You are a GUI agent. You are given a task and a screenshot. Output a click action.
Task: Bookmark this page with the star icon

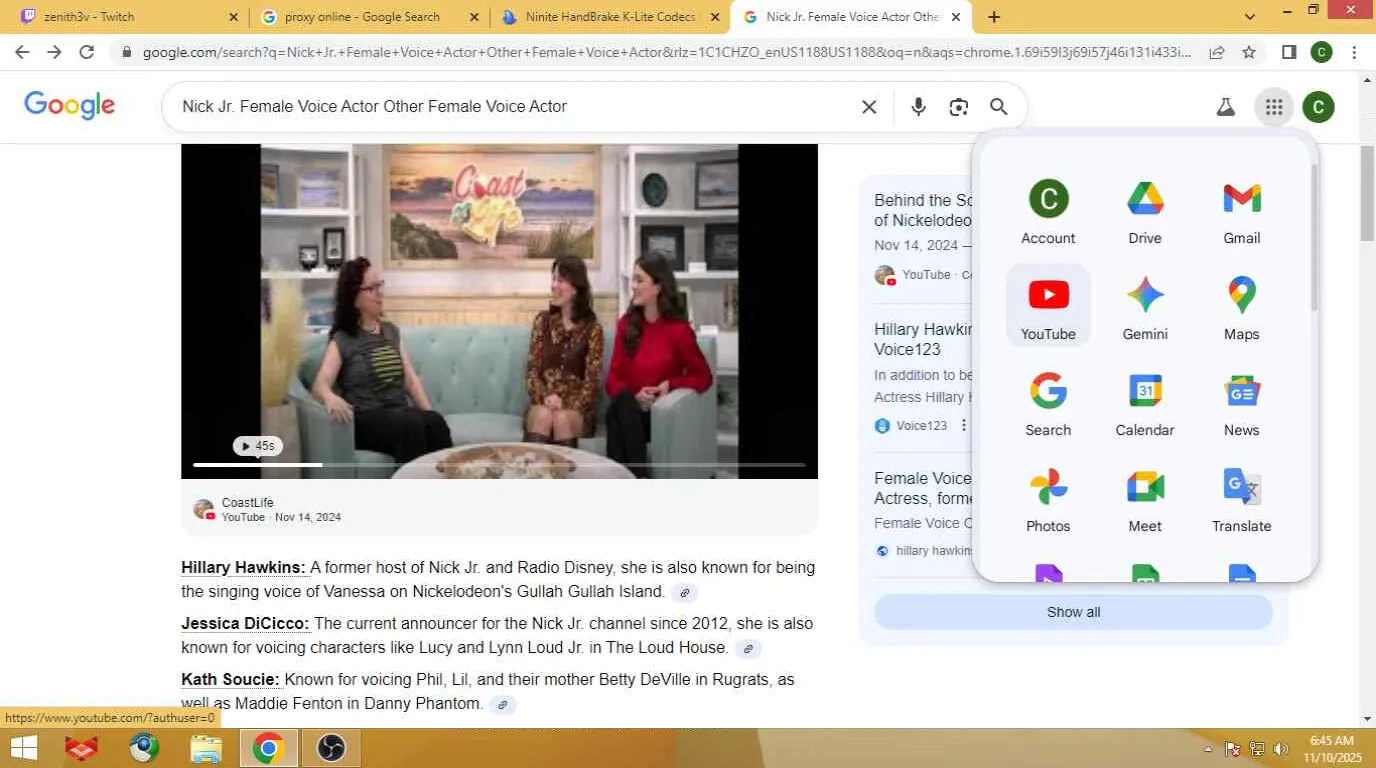(1249, 52)
